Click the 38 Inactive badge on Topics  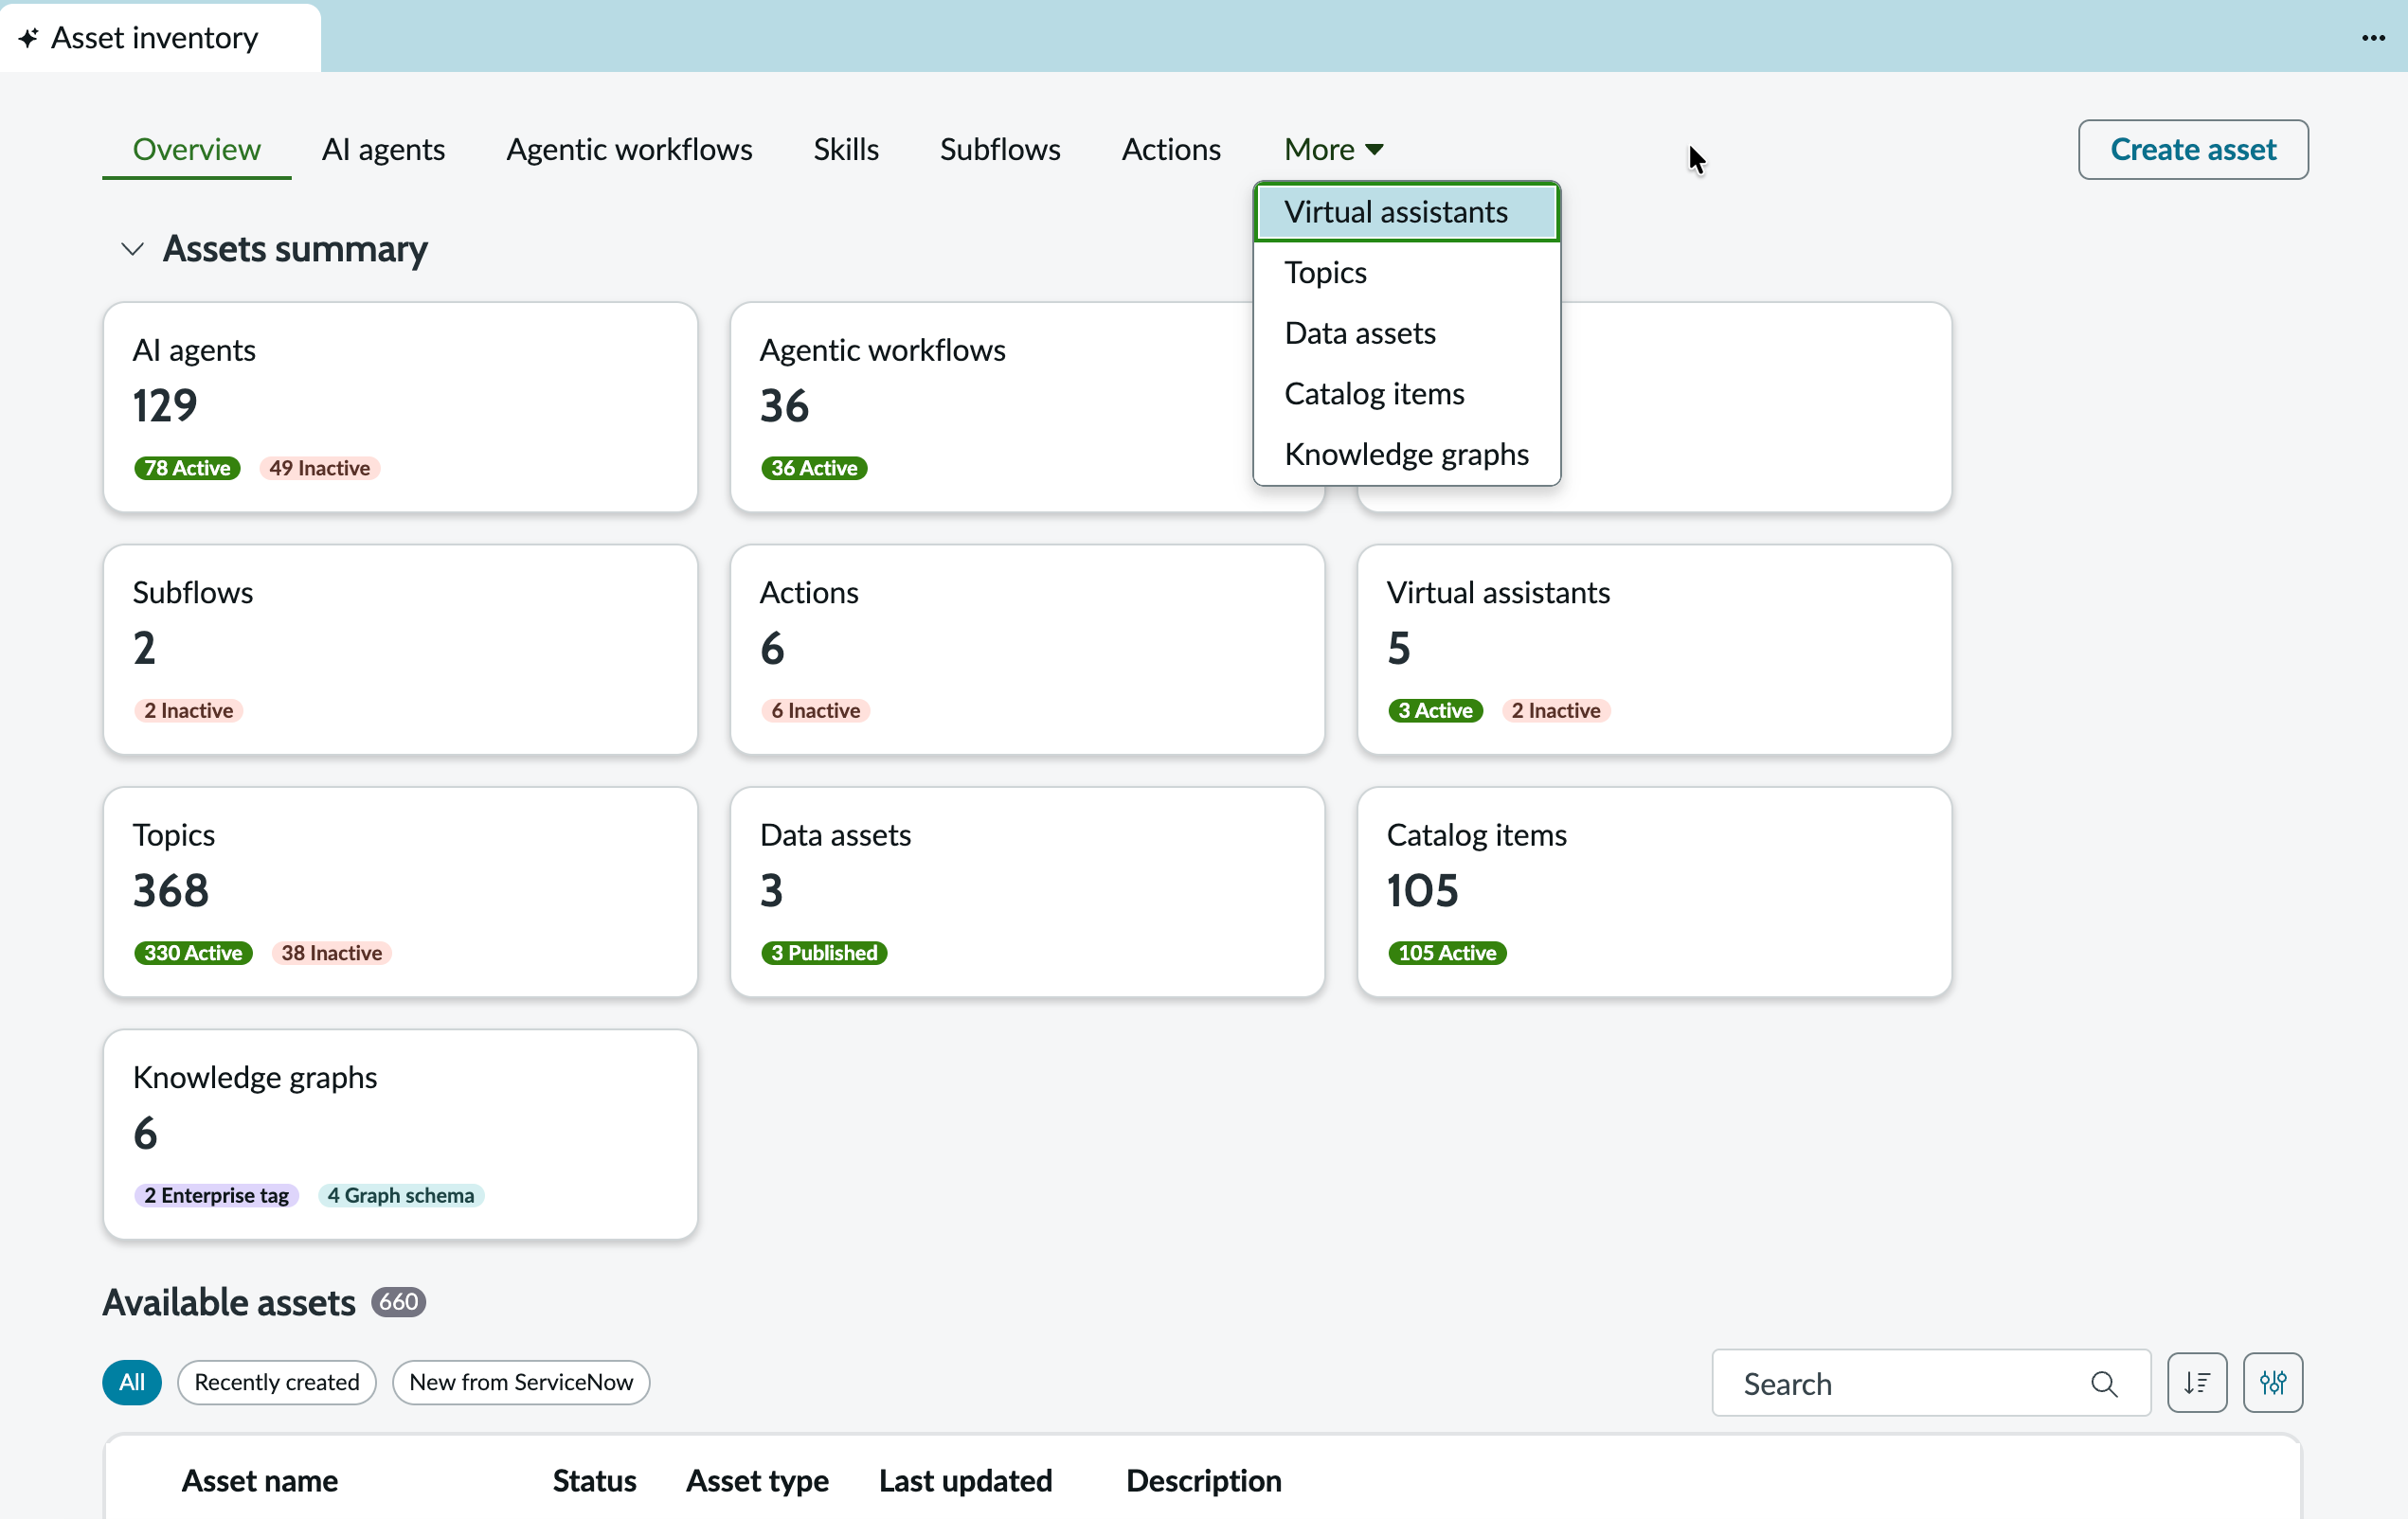coord(332,952)
